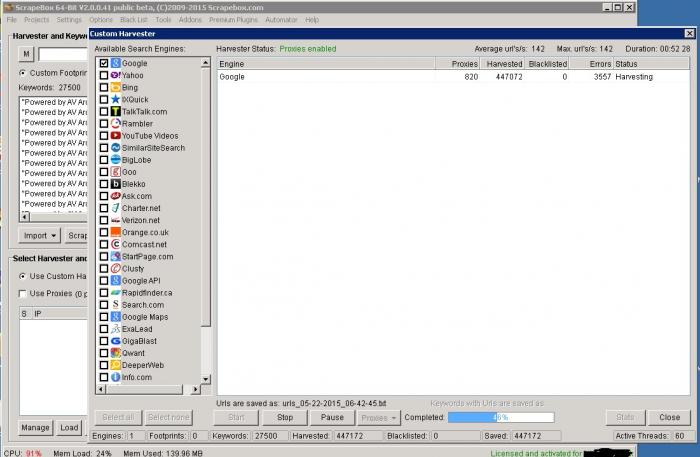Click the Yahoo engine icon
Screen dimensions: 700x457
[116, 75]
